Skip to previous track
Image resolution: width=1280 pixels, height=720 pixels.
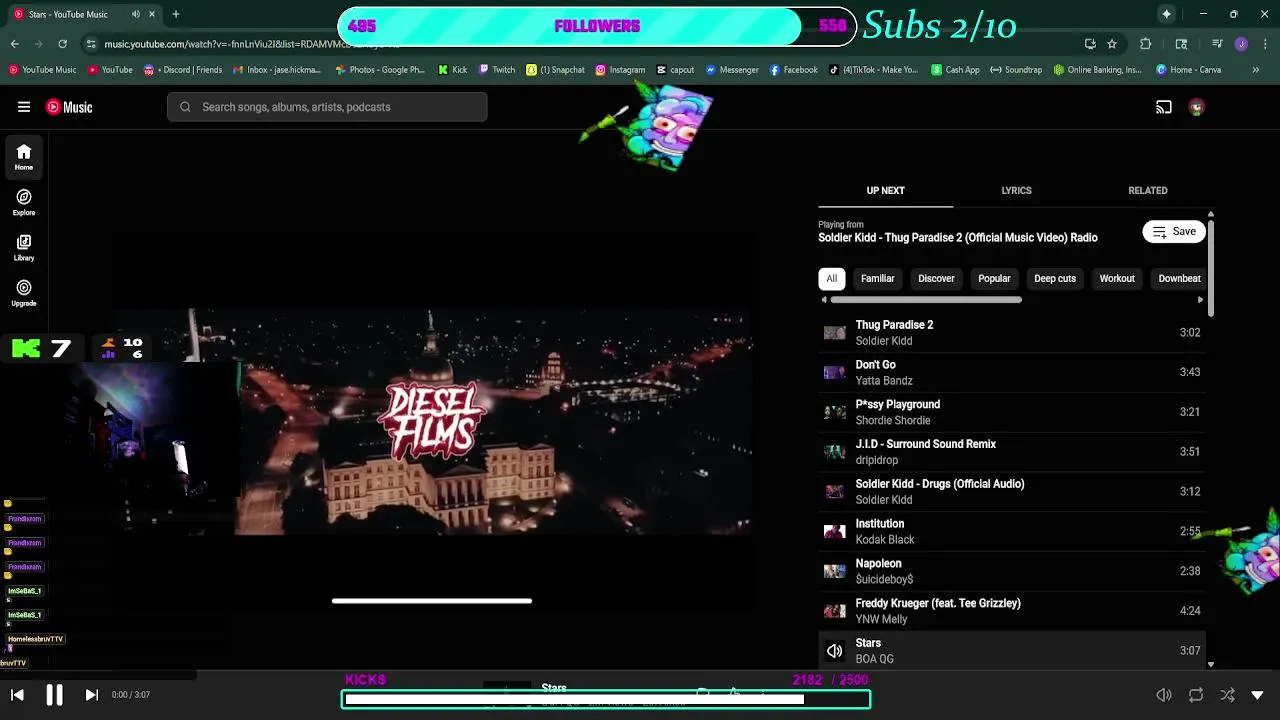click(17, 695)
